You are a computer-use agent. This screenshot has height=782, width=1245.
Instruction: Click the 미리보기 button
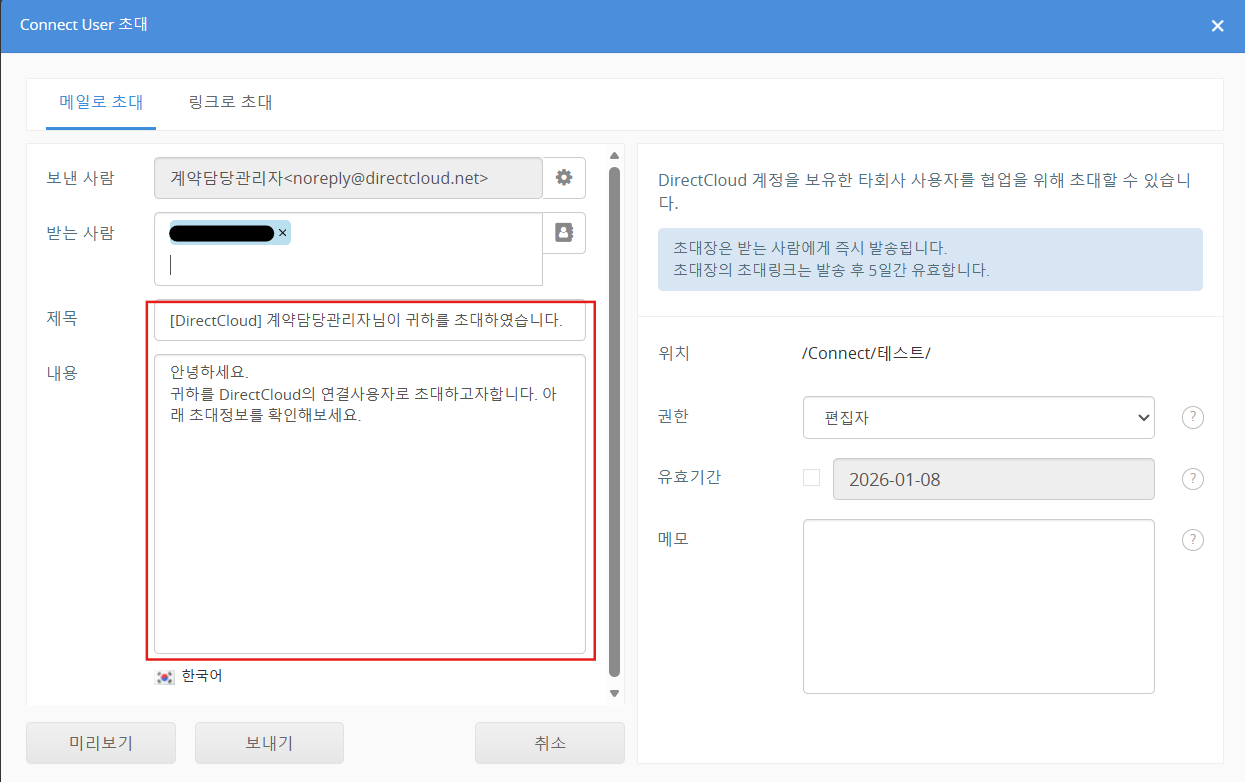click(x=101, y=743)
